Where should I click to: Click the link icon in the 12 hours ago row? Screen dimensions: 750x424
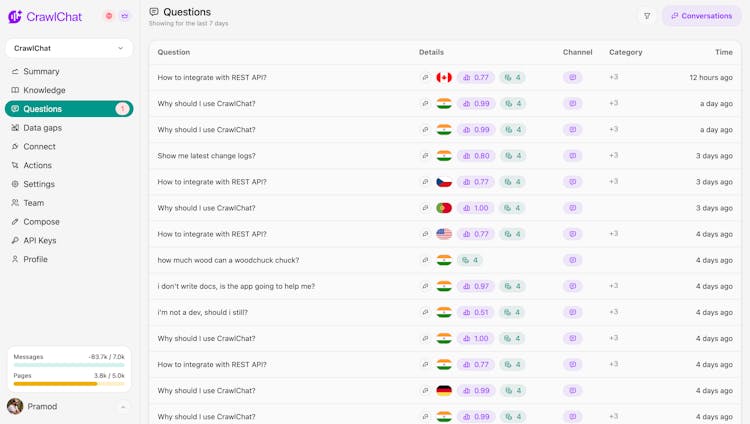tap(426, 78)
